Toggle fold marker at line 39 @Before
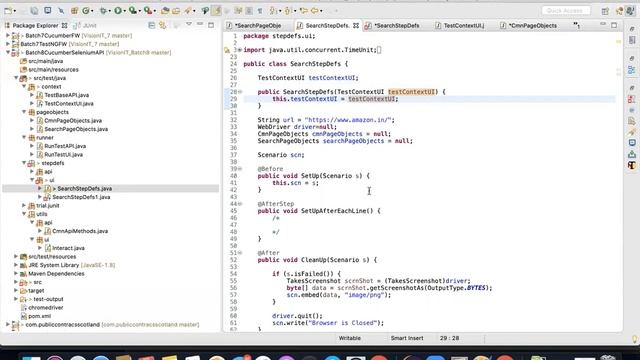The width and height of the screenshot is (640, 360). coord(240,169)
